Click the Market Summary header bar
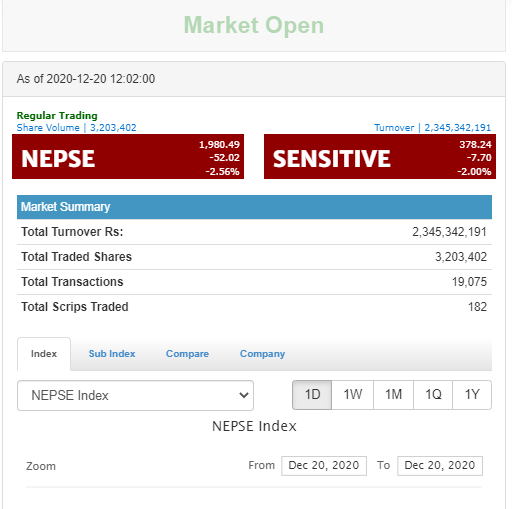This screenshot has height=509, width=512. click(254, 207)
